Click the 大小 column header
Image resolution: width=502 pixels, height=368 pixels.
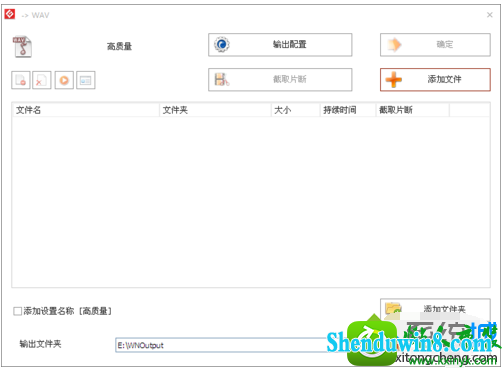296,110
